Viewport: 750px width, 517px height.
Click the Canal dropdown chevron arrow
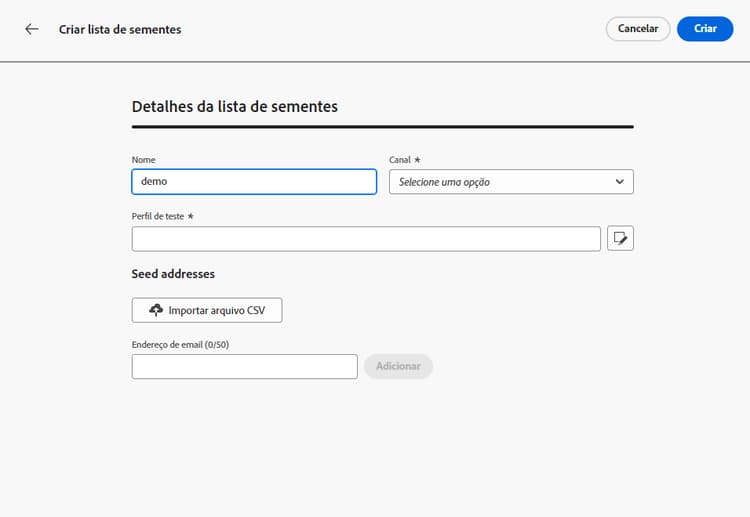tap(620, 182)
